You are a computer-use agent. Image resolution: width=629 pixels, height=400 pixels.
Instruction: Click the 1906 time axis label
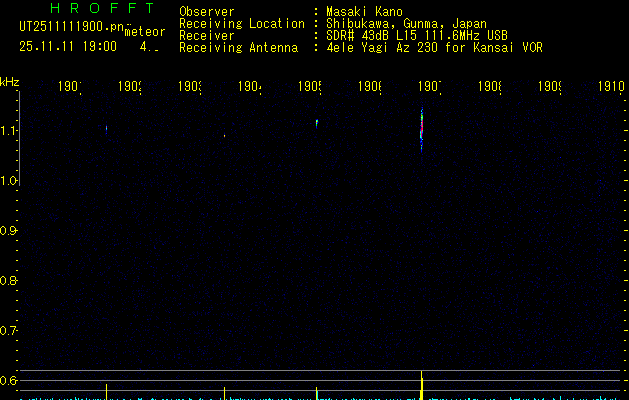click(x=370, y=87)
